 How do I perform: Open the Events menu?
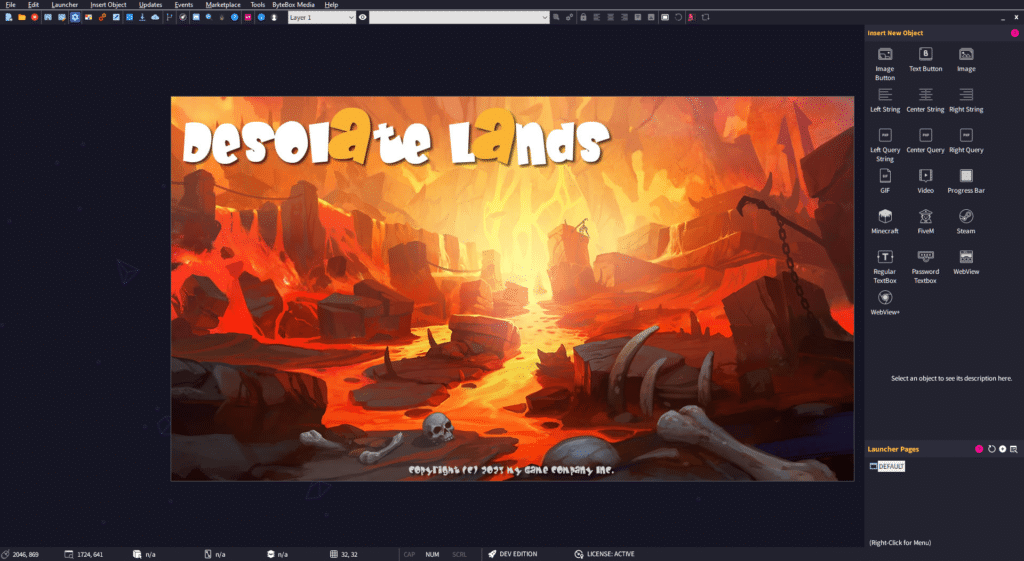[x=184, y=5]
